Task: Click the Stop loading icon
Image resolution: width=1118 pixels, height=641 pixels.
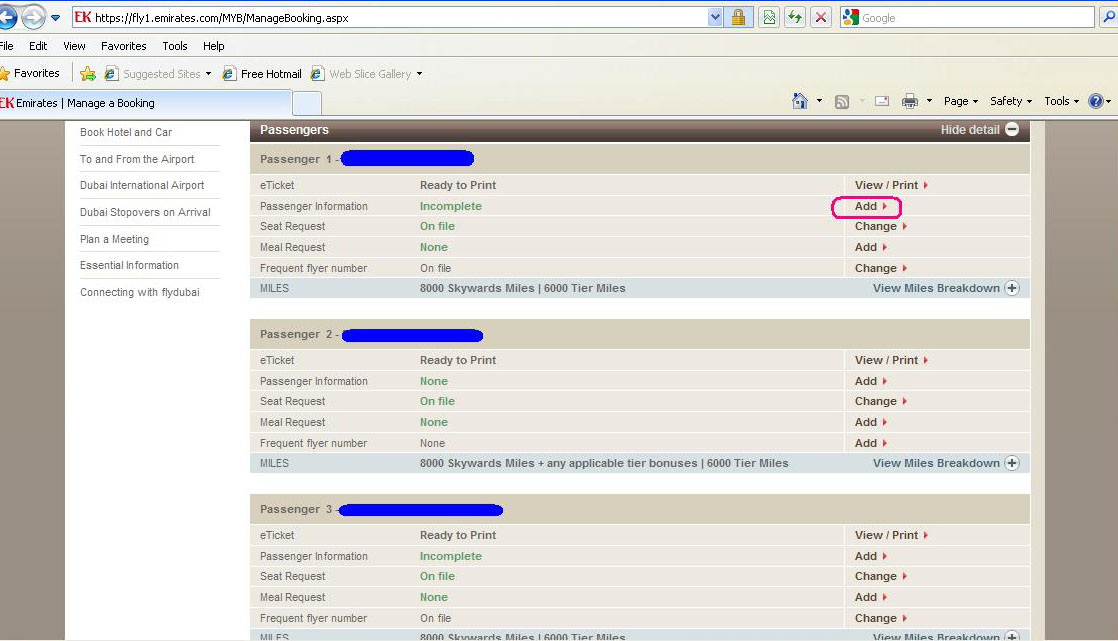Action: click(x=821, y=18)
